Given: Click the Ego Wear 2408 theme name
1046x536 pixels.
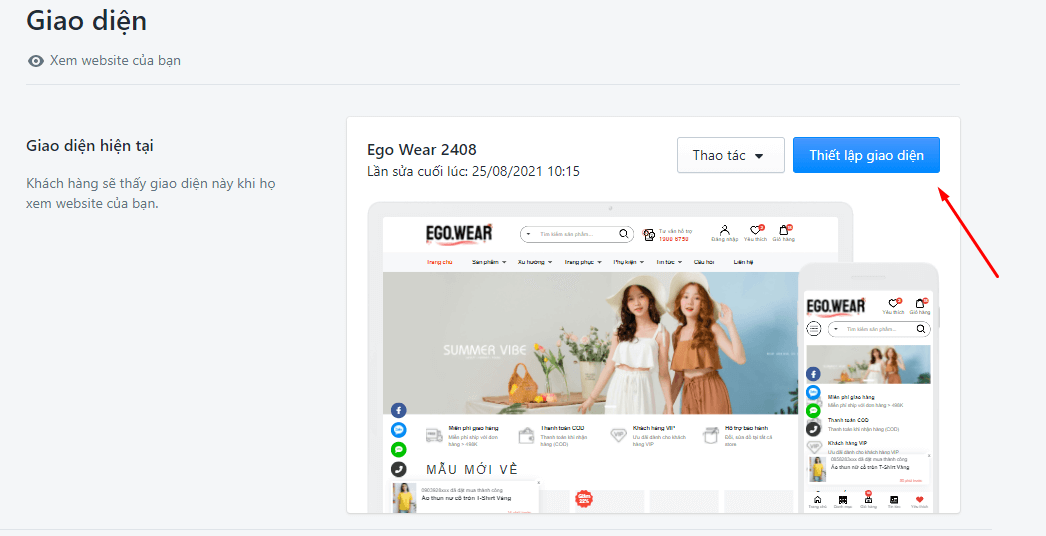Looking at the screenshot, I should [422, 150].
